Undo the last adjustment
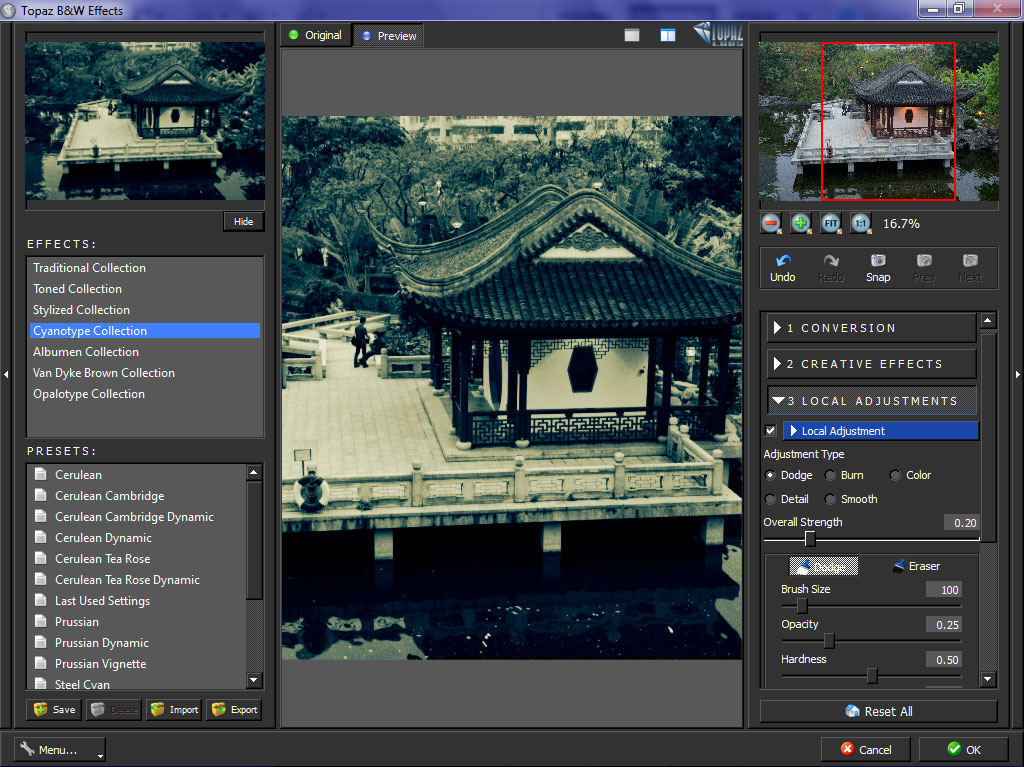 (x=783, y=268)
